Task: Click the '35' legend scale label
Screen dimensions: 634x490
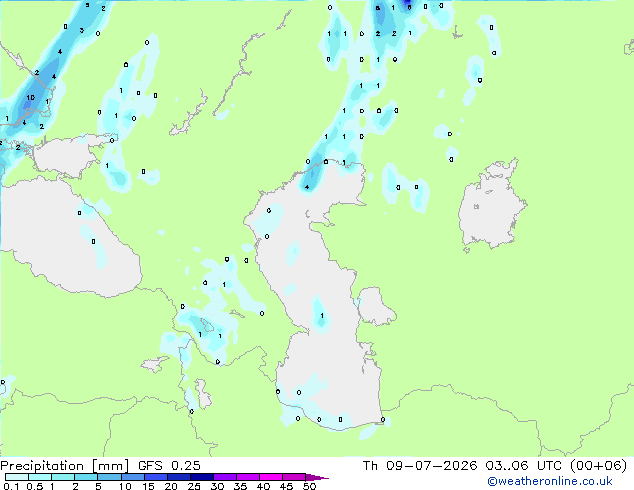Action: point(240,486)
